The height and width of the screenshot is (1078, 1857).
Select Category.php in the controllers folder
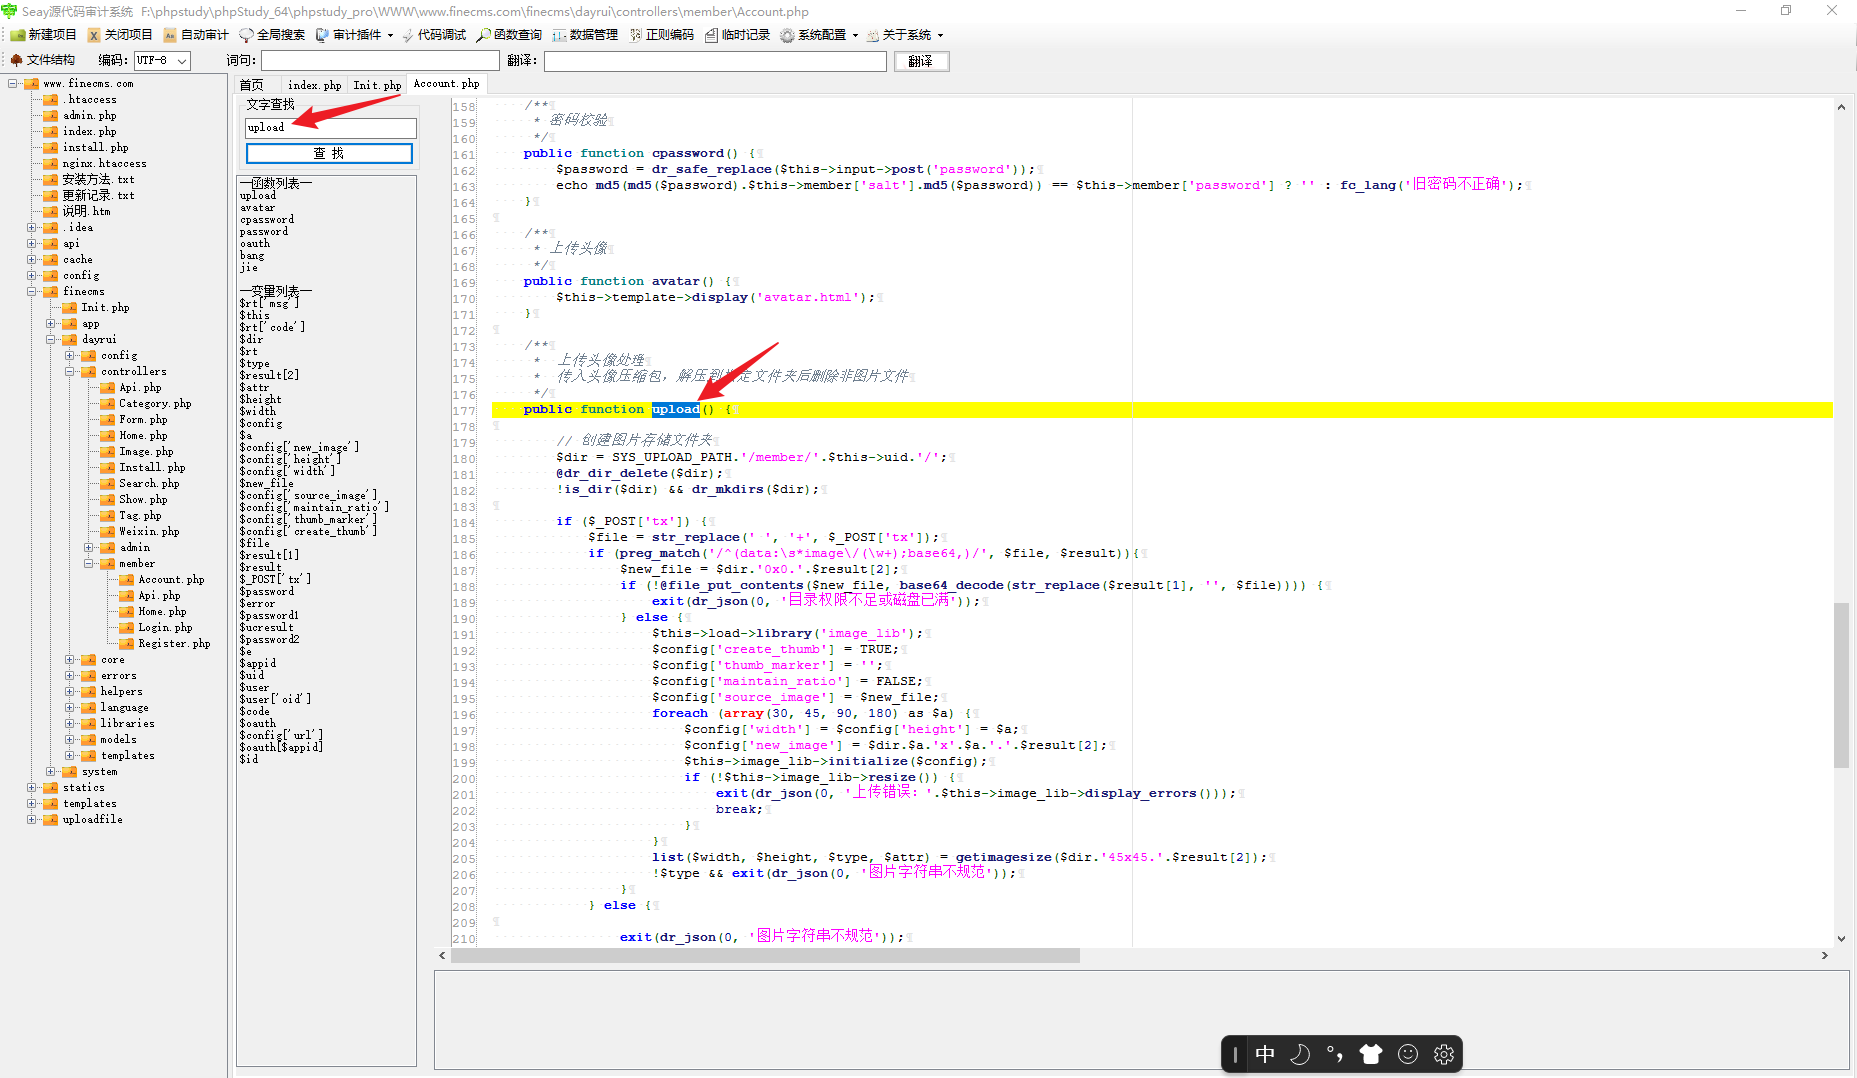click(x=155, y=404)
